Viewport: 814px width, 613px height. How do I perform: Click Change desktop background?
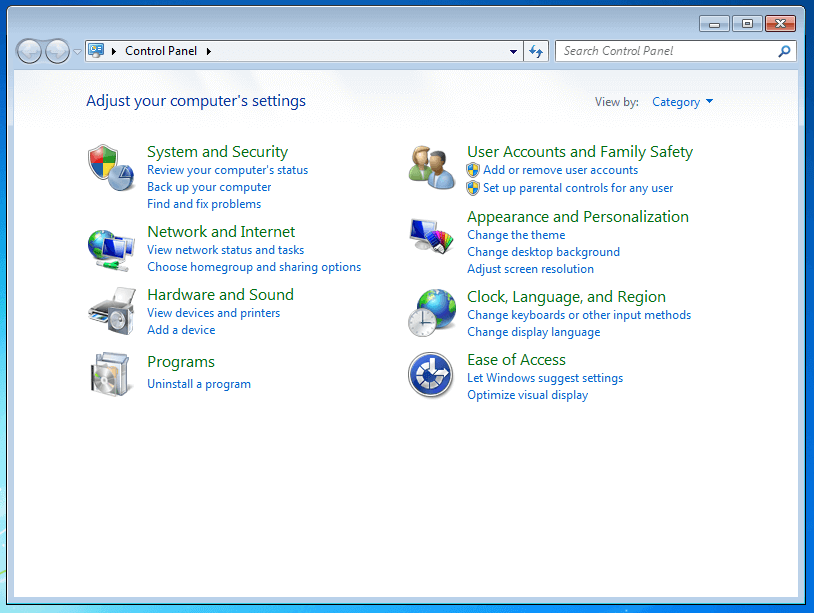(544, 252)
